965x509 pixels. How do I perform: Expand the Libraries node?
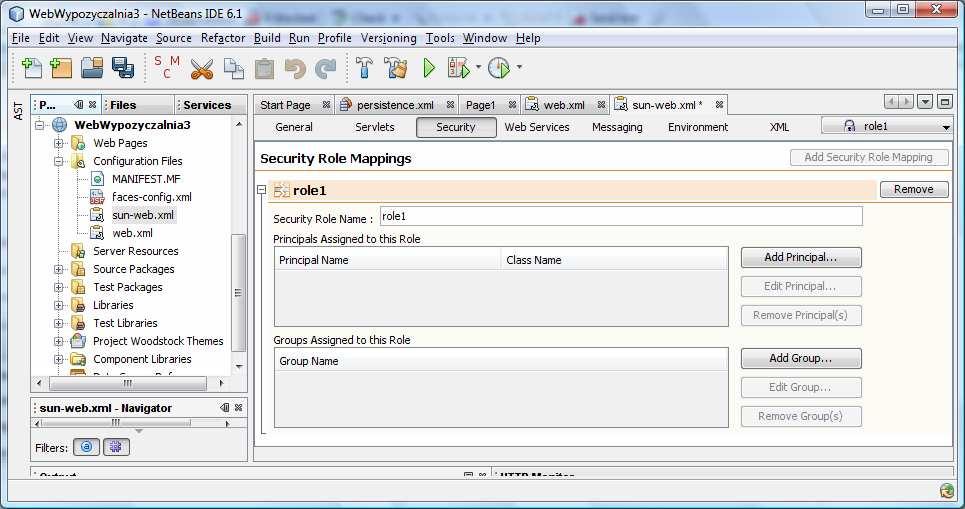click(x=58, y=305)
